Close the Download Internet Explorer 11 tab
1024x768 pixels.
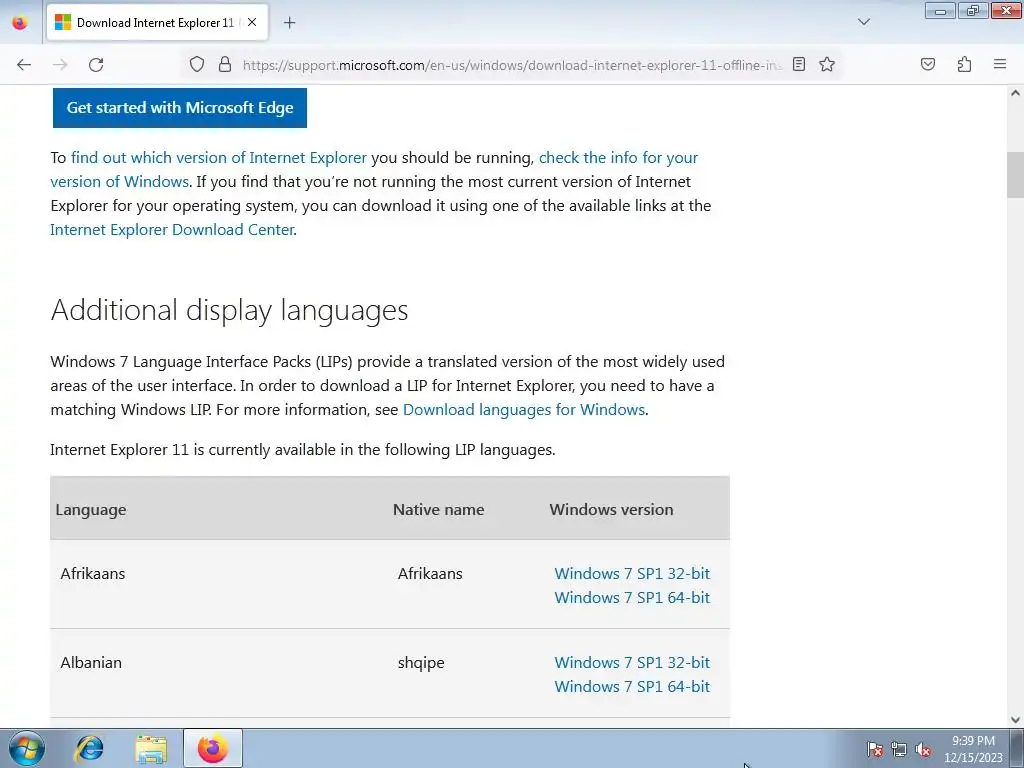coord(252,22)
